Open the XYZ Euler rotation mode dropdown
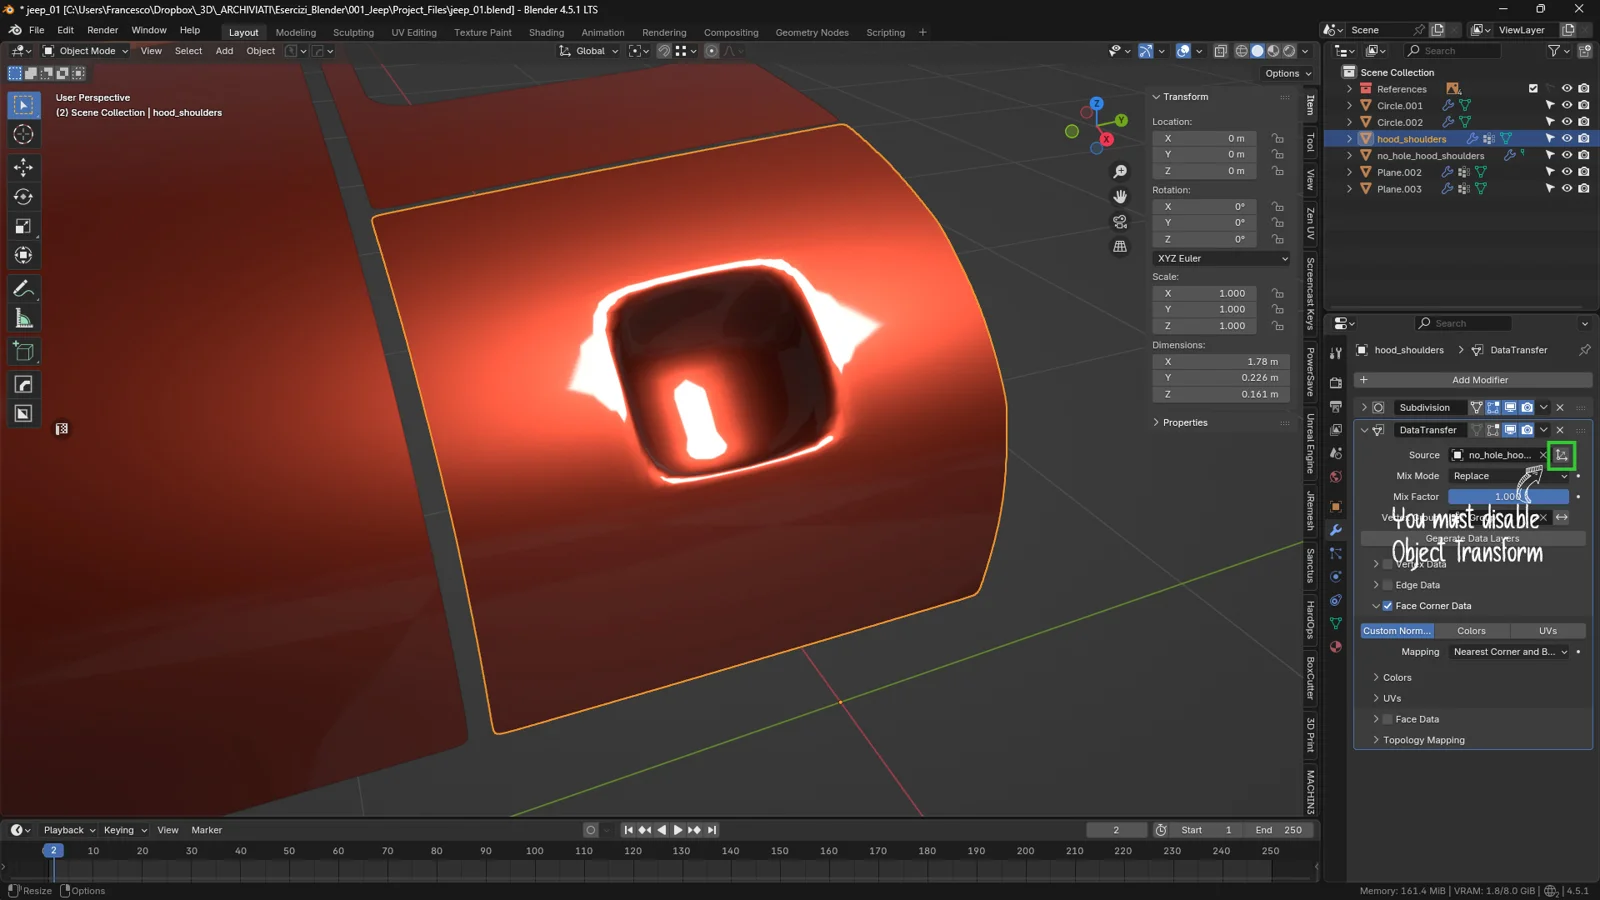This screenshot has width=1600, height=900. coord(1222,258)
